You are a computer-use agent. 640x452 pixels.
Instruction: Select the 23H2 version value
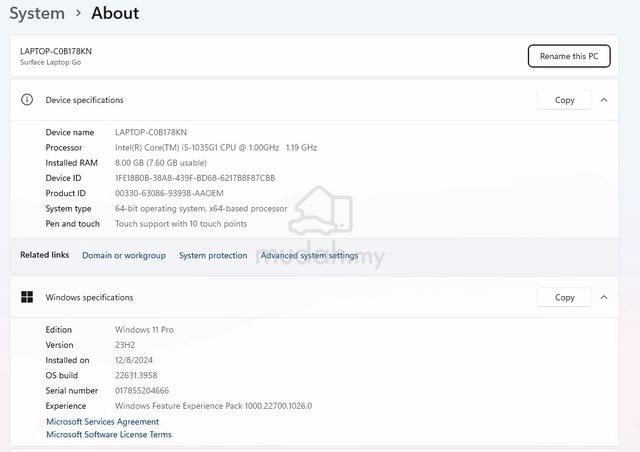[x=124, y=345]
